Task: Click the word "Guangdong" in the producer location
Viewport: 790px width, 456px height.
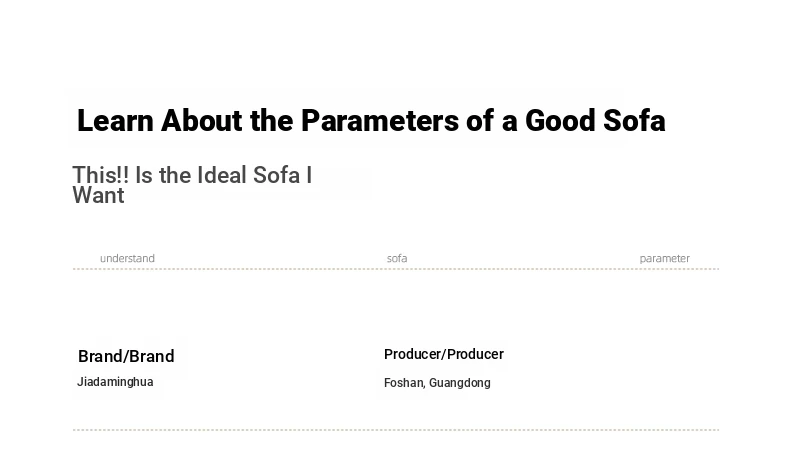Action: [x=459, y=383]
